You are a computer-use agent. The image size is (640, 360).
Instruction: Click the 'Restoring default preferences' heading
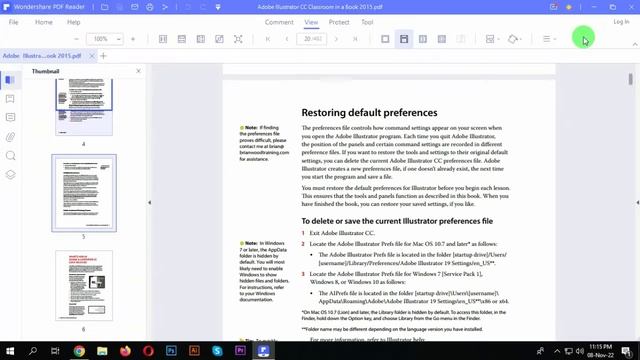pyautogui.click(x=369, y=113)
